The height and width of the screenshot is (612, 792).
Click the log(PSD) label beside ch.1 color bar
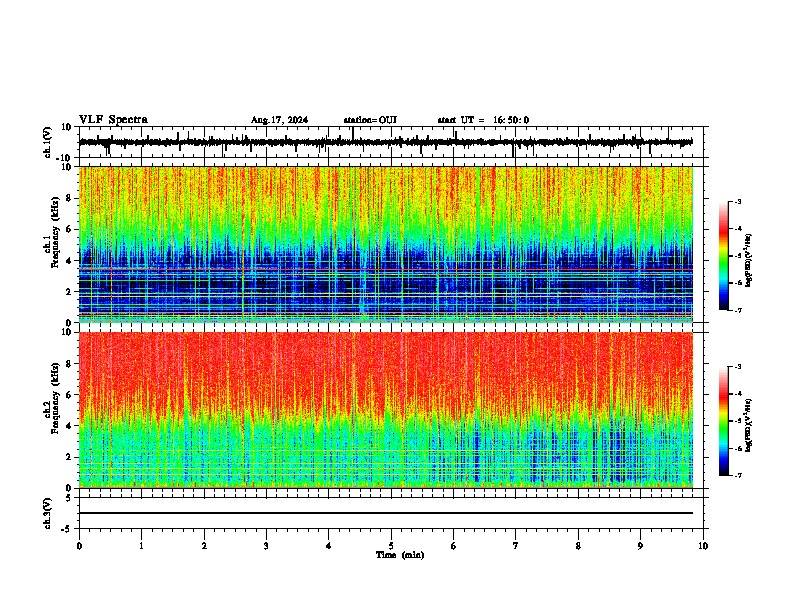point(749,261)
